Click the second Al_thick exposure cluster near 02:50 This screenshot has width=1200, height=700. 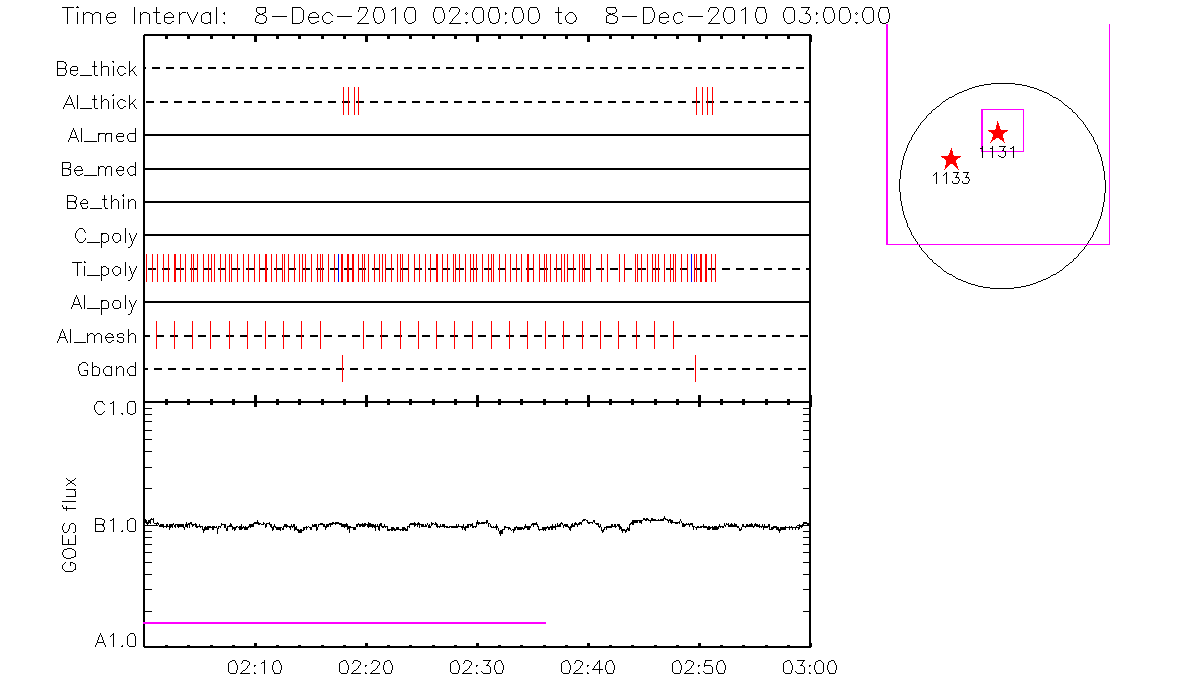click(x=704, y=102)
